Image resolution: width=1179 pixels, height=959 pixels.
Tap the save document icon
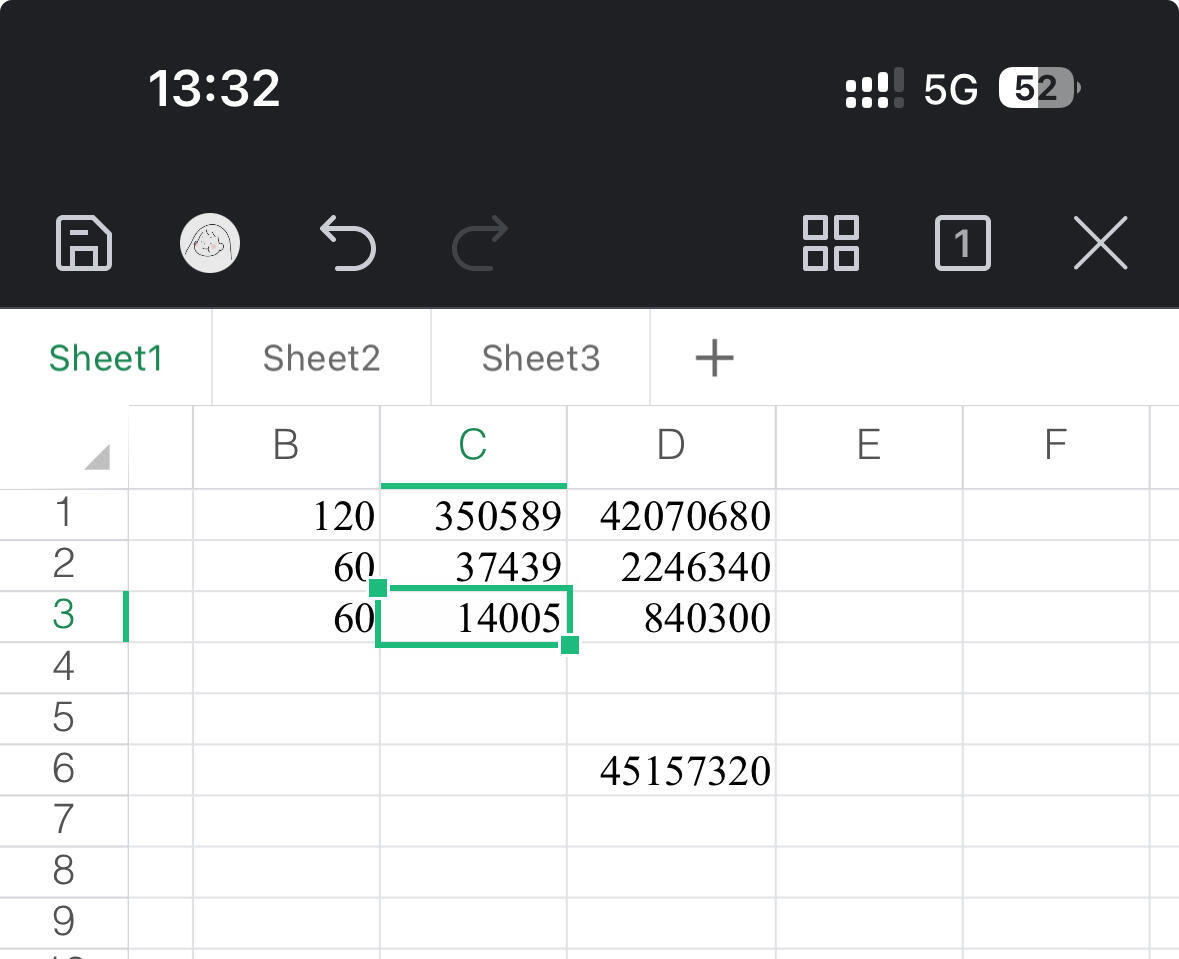tap(83, 243)
